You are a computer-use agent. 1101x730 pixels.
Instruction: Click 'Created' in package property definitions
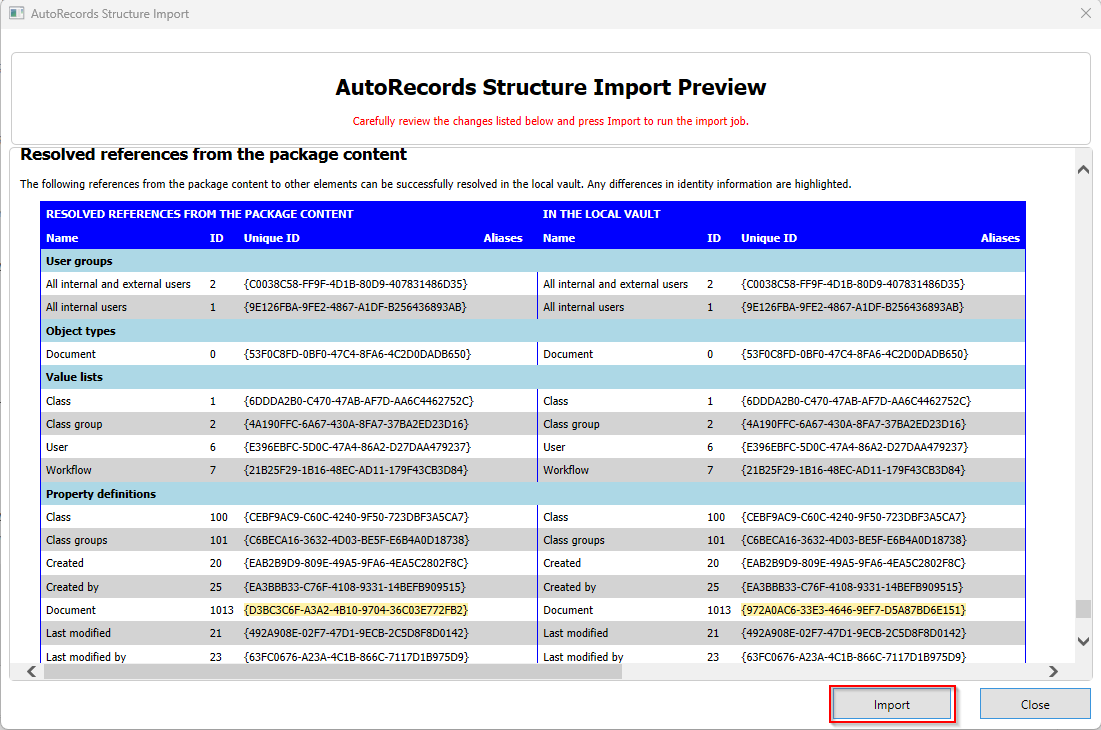65,563
